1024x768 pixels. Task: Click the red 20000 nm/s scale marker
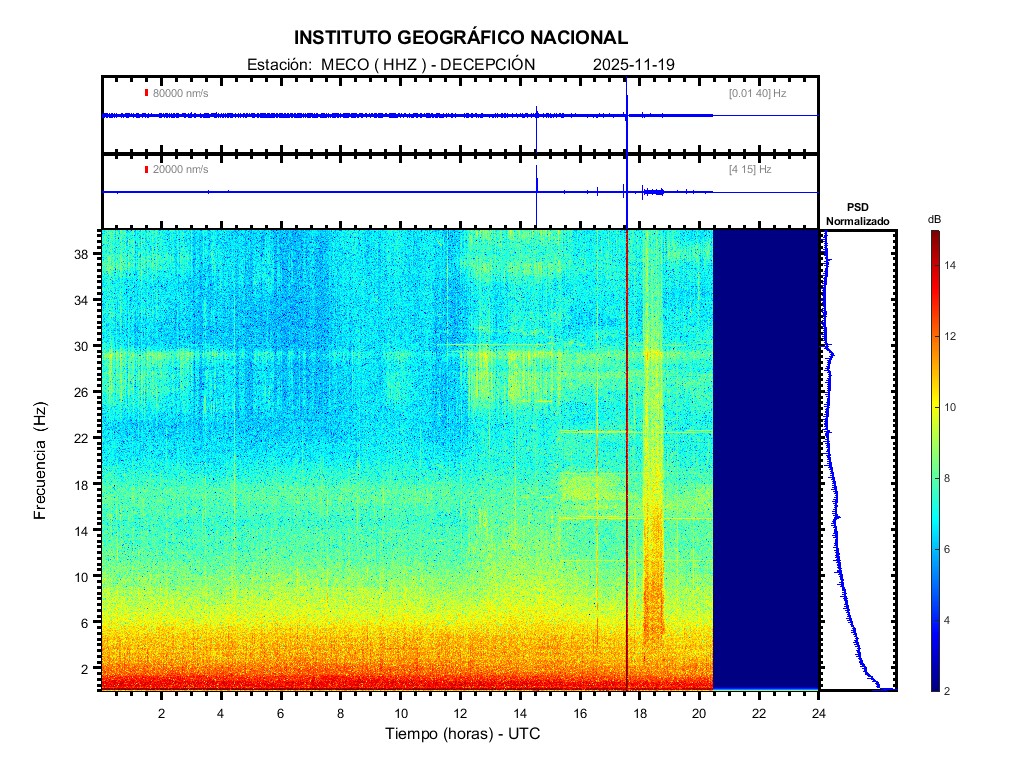(146, 169)
